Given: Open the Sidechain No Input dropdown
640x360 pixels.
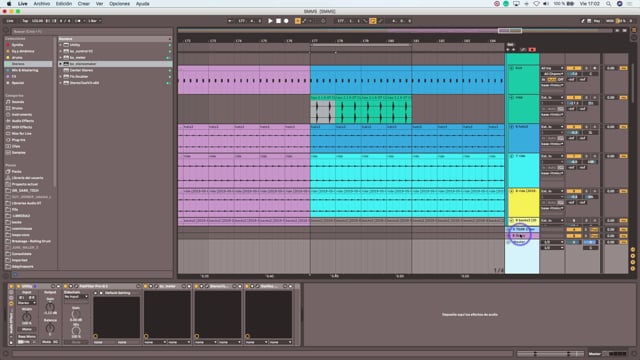Looking at the screenshot, I should click(76, 297).
